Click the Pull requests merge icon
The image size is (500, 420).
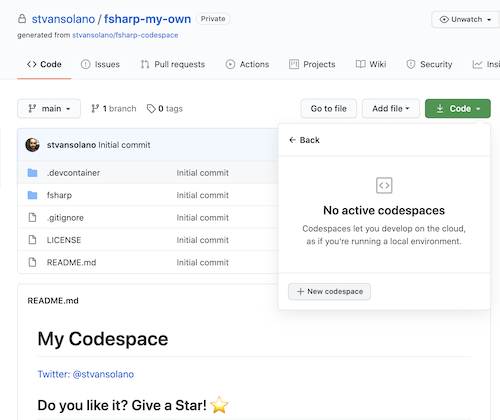tap(145, 64)
